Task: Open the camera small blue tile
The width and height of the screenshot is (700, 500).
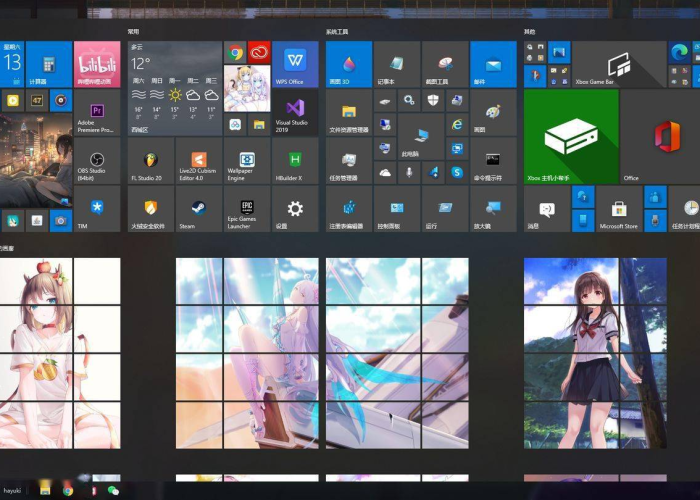Action: (61, 221)
